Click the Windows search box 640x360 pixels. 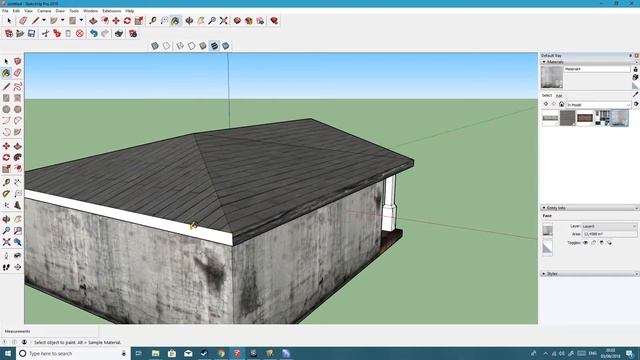point(73,353)
